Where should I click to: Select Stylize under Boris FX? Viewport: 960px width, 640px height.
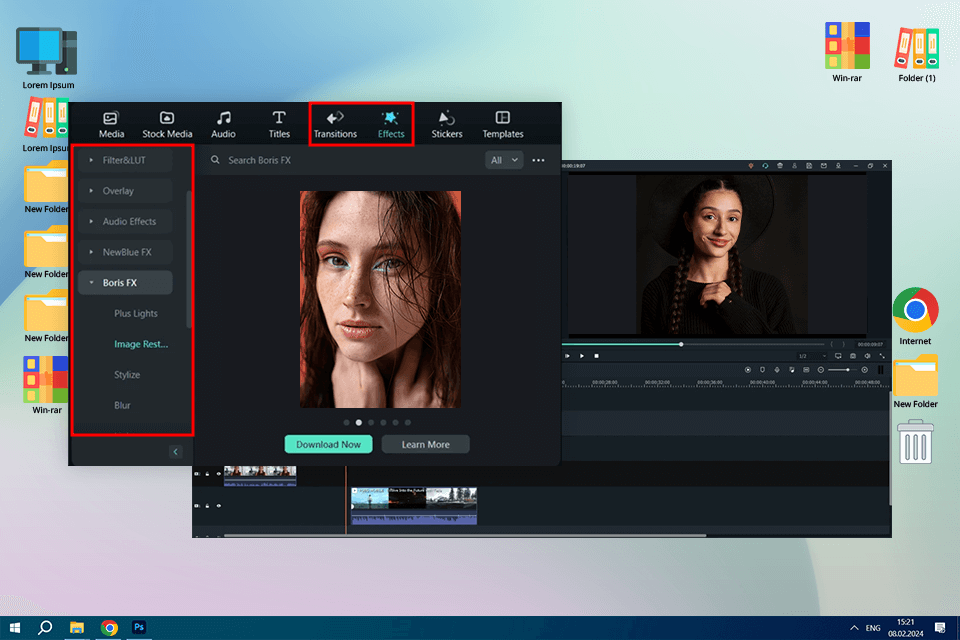coord(127,374)
